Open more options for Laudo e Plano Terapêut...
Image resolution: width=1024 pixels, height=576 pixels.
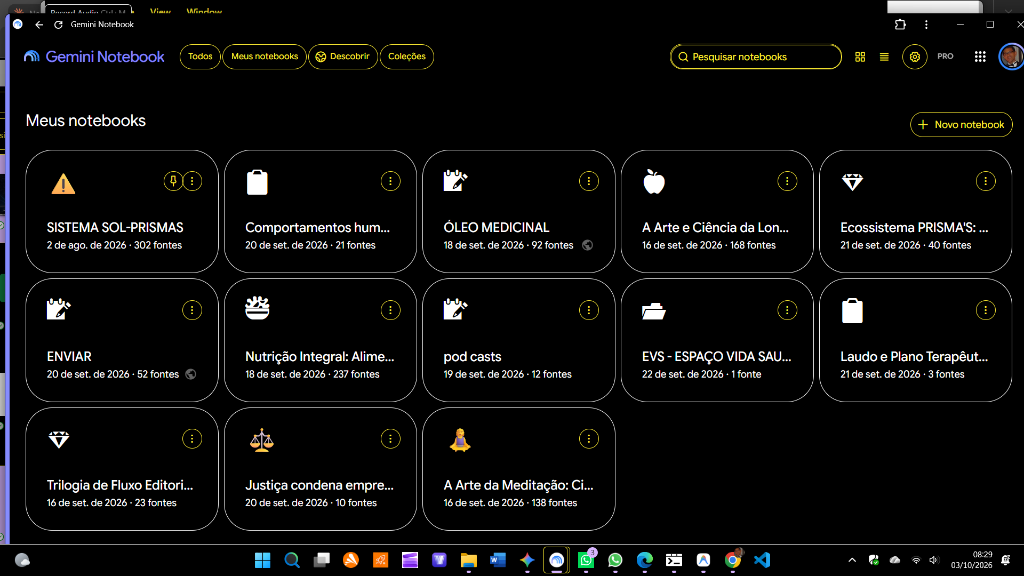pyautogui.click(x=985, y=310)
